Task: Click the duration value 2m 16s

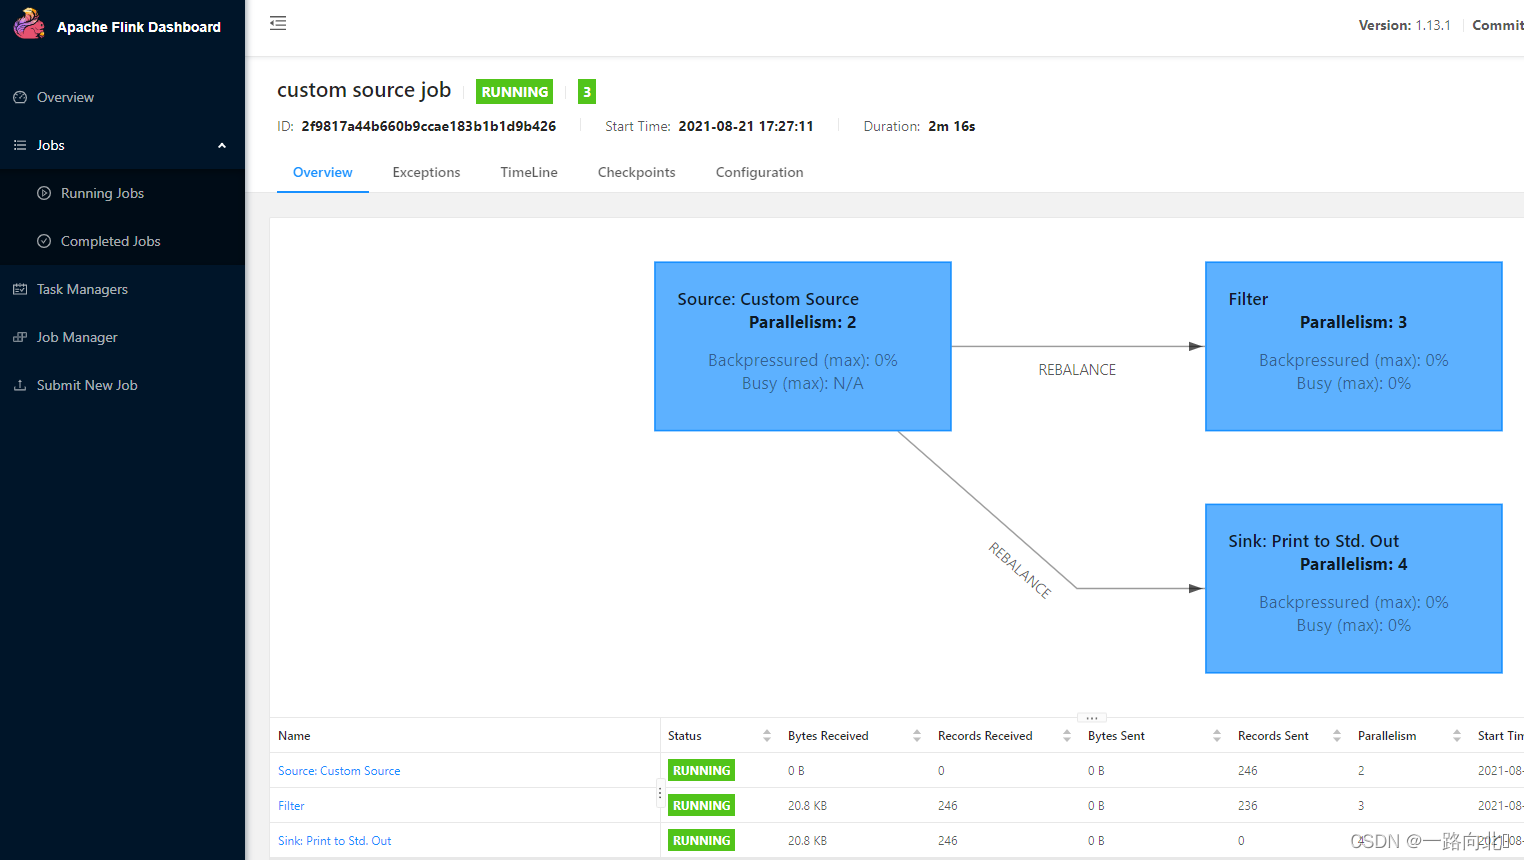Action: click(x=951, y=126)
